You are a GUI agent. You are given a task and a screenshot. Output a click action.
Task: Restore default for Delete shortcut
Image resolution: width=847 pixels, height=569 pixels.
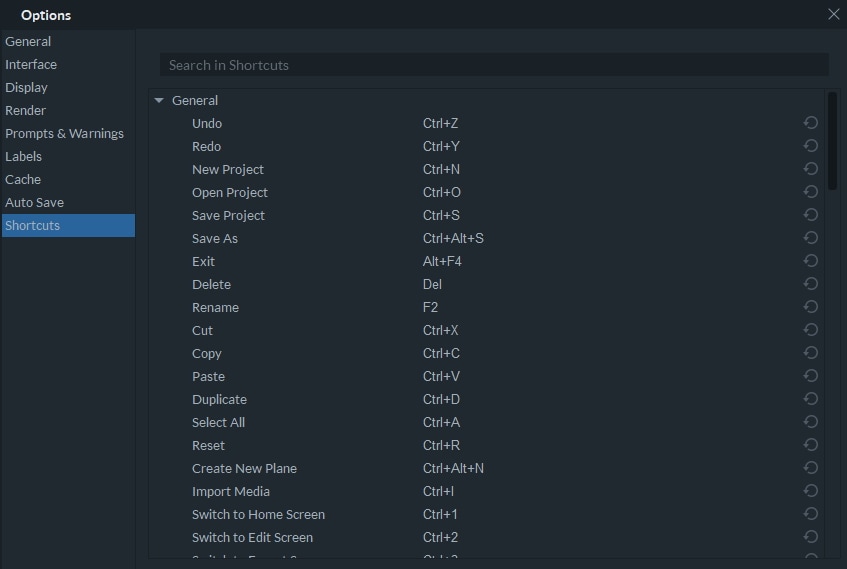coord(811,284)
